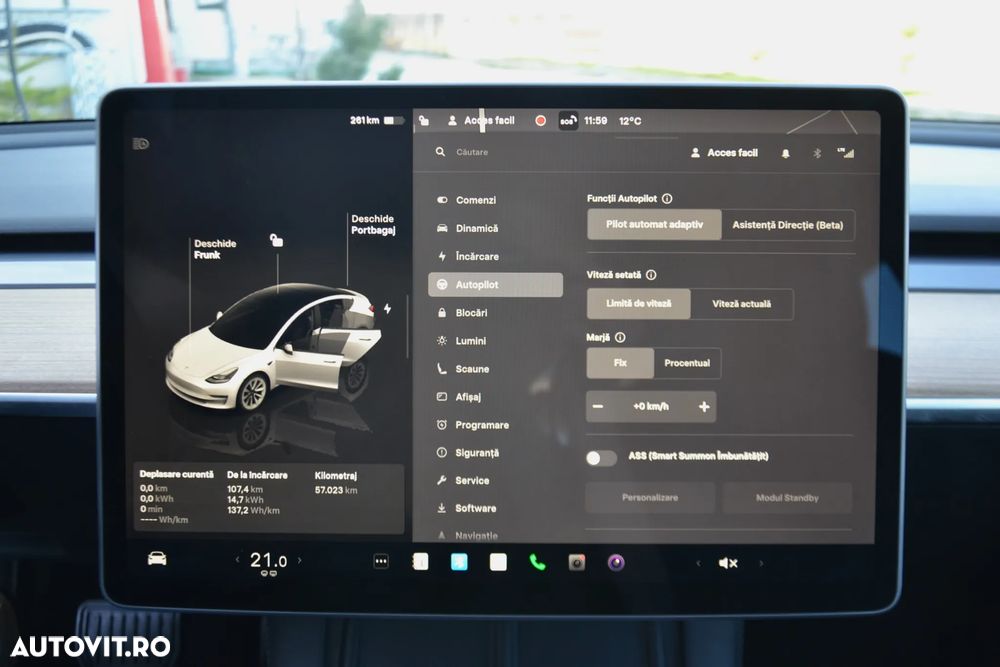This screenshot has height=667, width=1000.
Task: Tap Deschide Frunk
Action: (x=215, y=249)
